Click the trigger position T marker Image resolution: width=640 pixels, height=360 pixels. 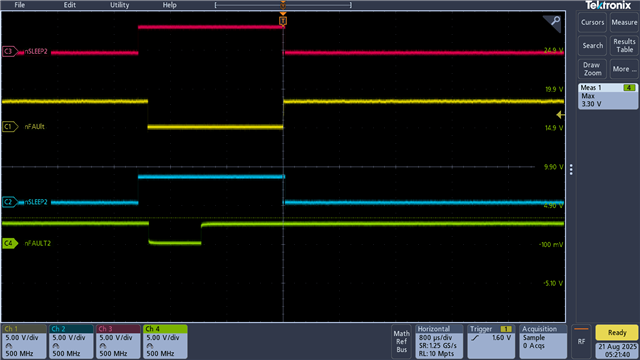click(x=283, y=20)
